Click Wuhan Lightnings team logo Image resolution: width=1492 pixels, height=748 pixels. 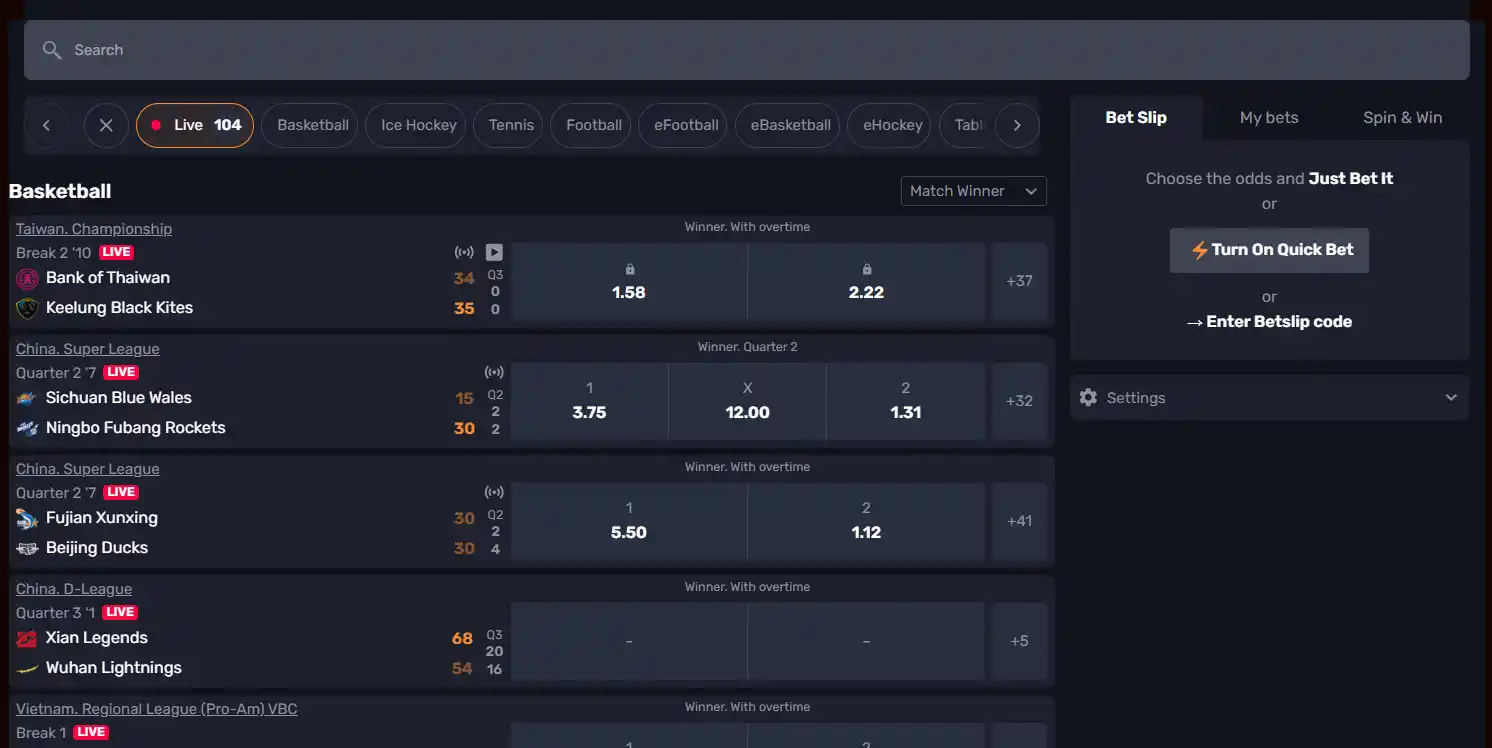[x=27, y=668]
